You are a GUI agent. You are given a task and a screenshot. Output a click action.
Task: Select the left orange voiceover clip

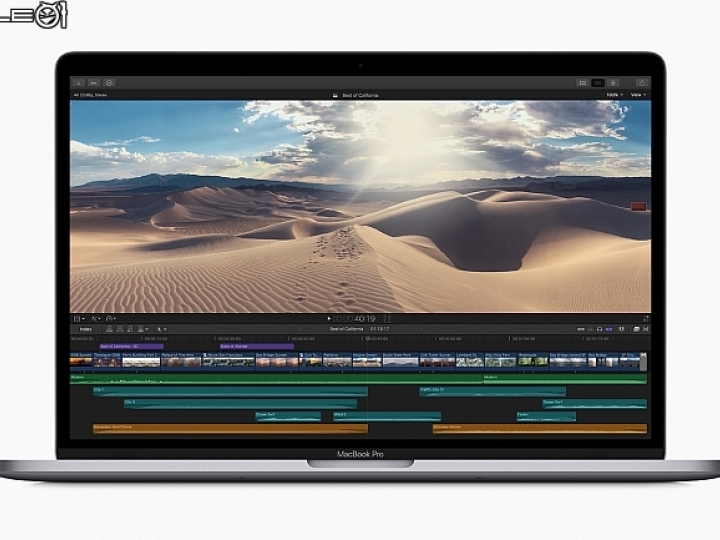tap(230, 428)
